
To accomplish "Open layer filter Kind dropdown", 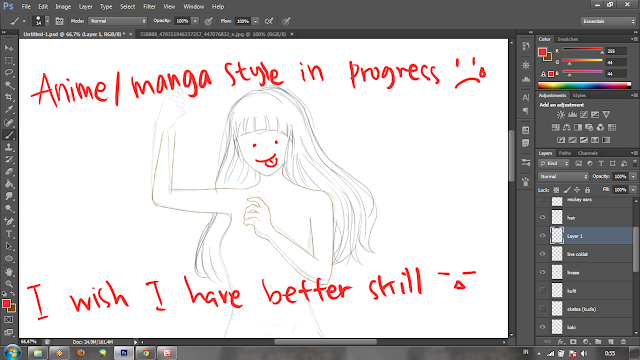I will coord(553,163).
